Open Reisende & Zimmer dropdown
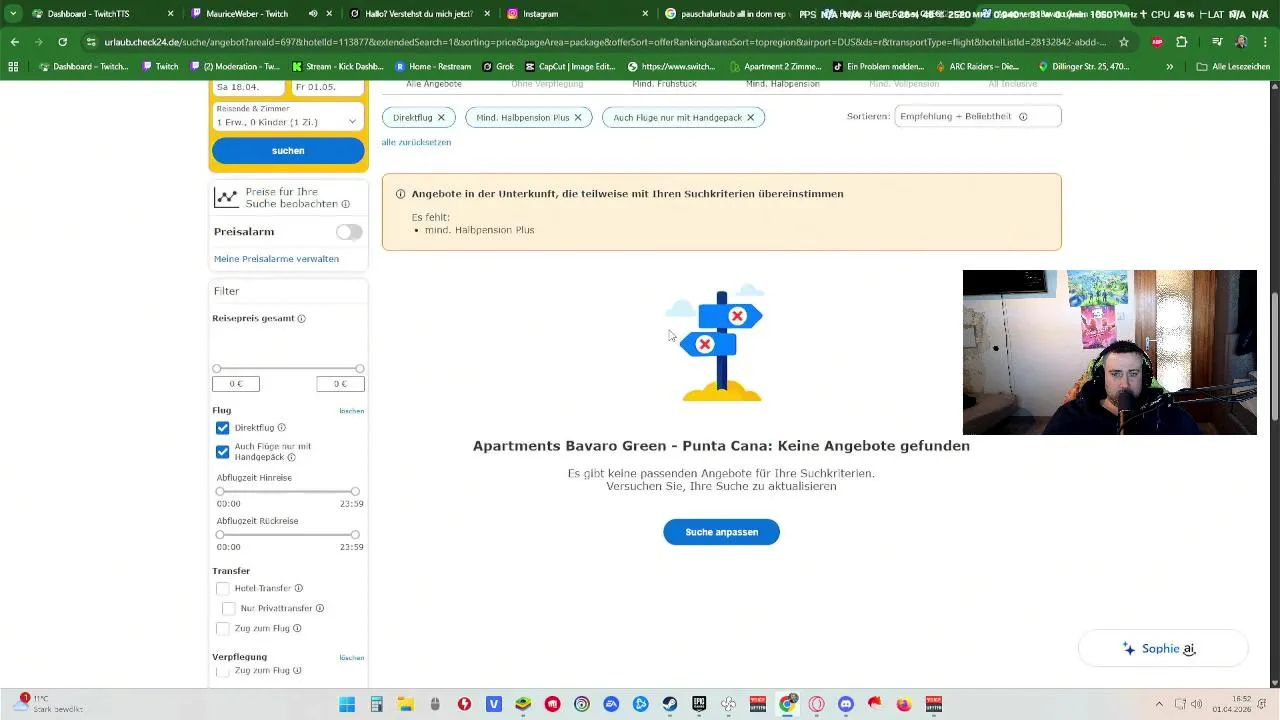Viewport: 1280px width, 720px height. 288,116
